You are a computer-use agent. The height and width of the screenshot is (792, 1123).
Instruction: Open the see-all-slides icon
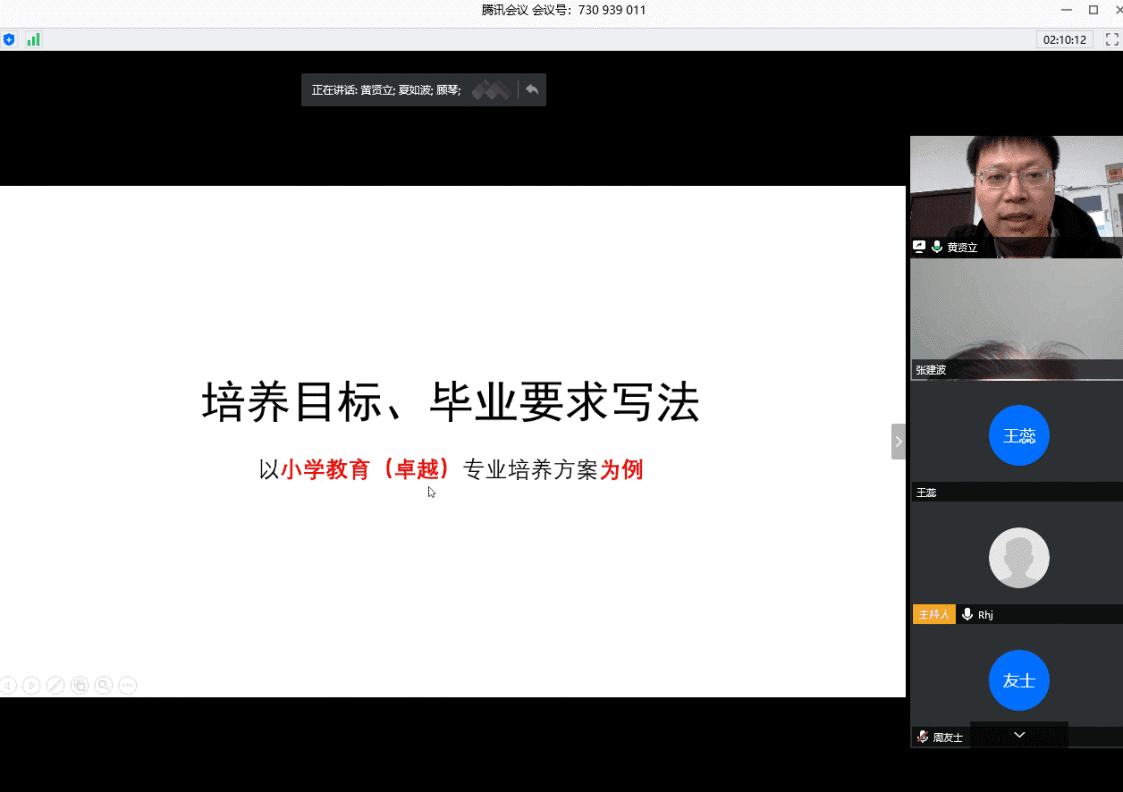coord(80,685)
